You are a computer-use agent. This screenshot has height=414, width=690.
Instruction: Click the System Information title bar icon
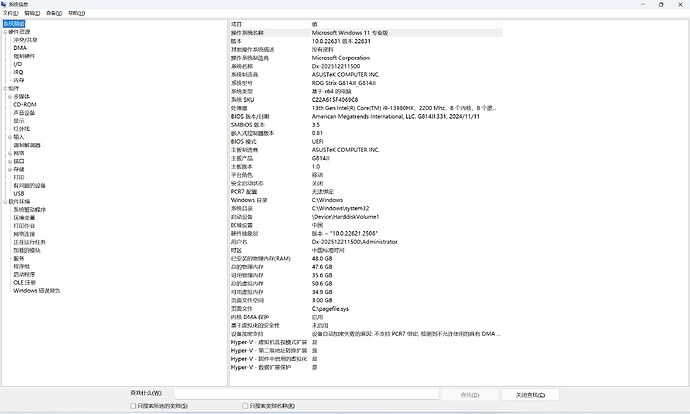click(5, 4)
